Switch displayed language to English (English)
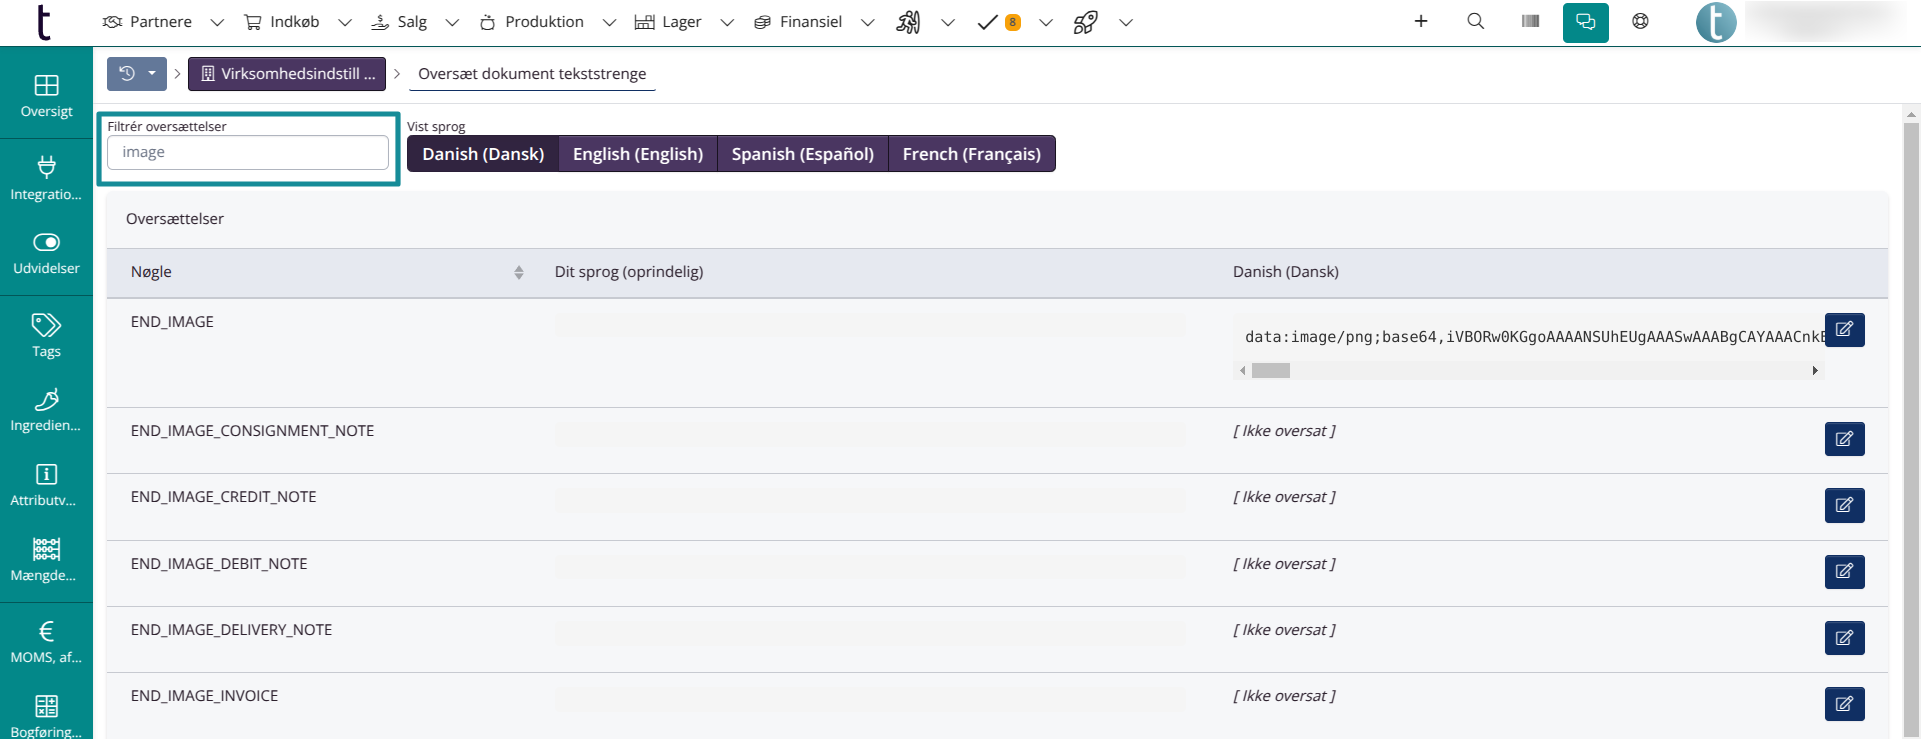 coord(637,154)
